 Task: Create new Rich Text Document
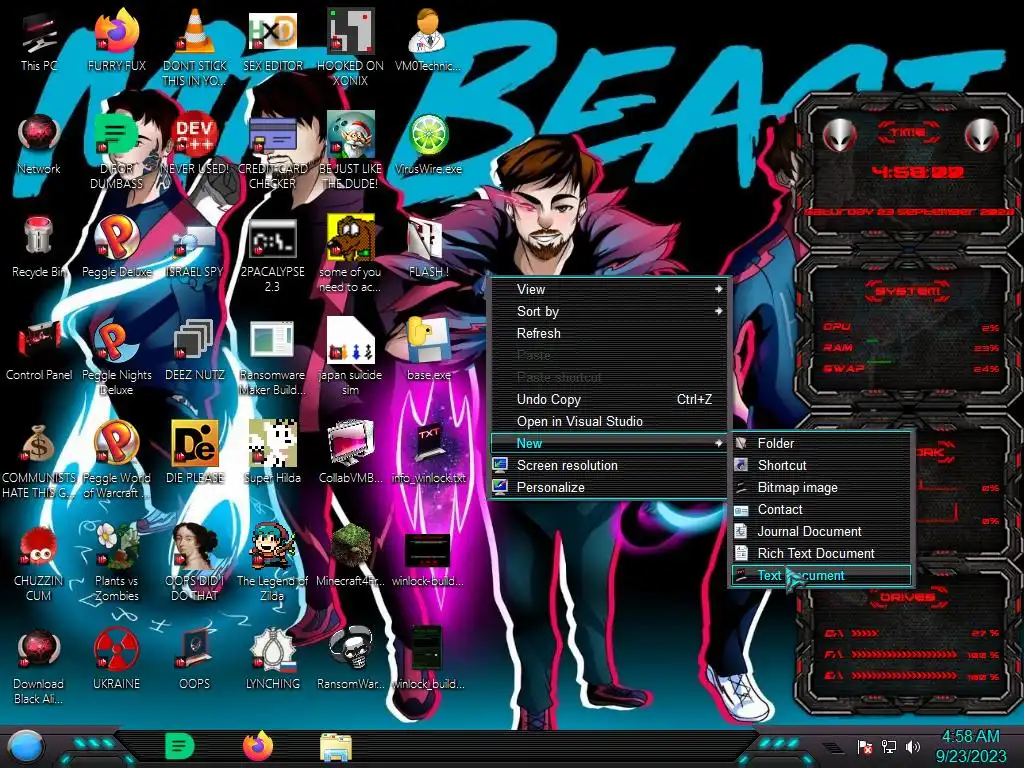pyautogui.click(x=821, y=554)
